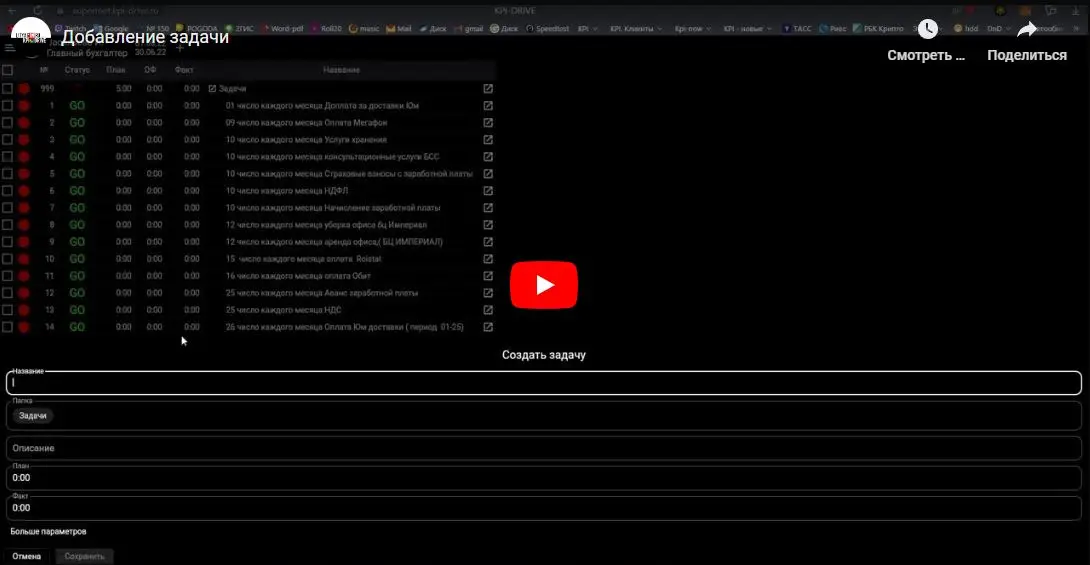Open the 'консультационные услуги БСС' edit icon

coord(488,157)
